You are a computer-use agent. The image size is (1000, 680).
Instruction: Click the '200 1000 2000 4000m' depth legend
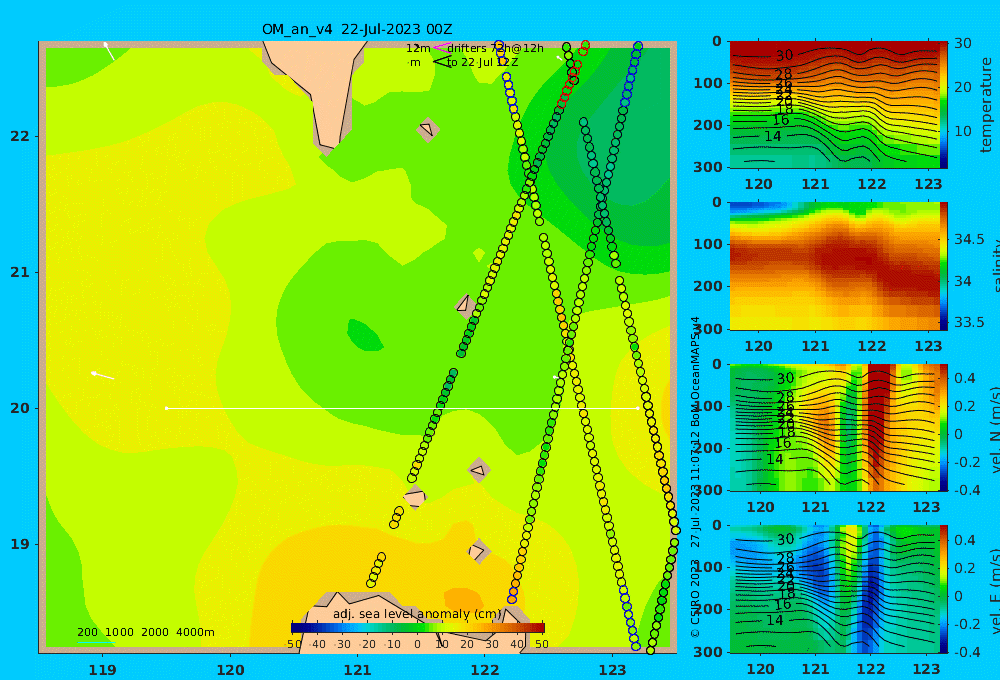(x=145, y=632)
